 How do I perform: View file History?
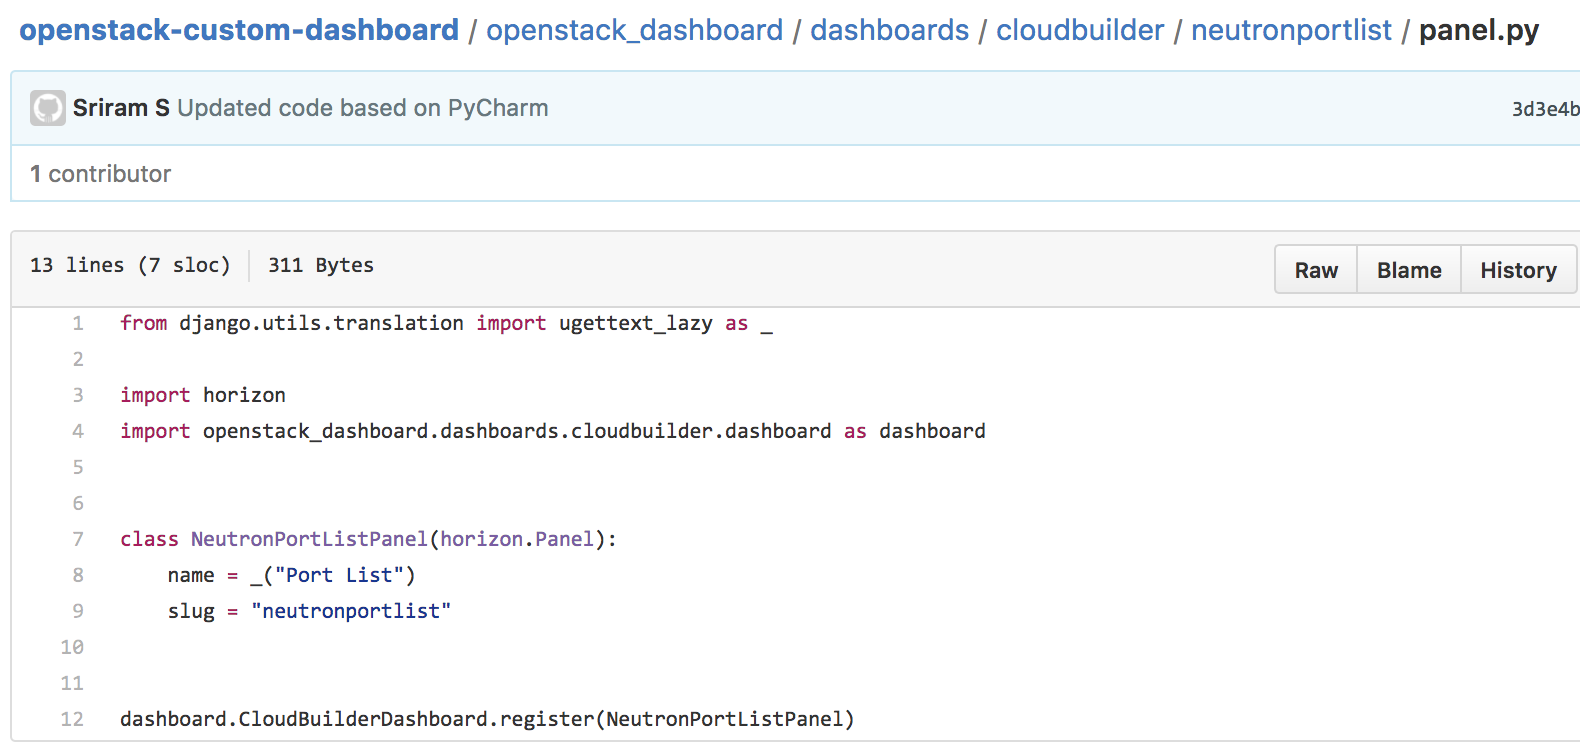(1518, 270)
